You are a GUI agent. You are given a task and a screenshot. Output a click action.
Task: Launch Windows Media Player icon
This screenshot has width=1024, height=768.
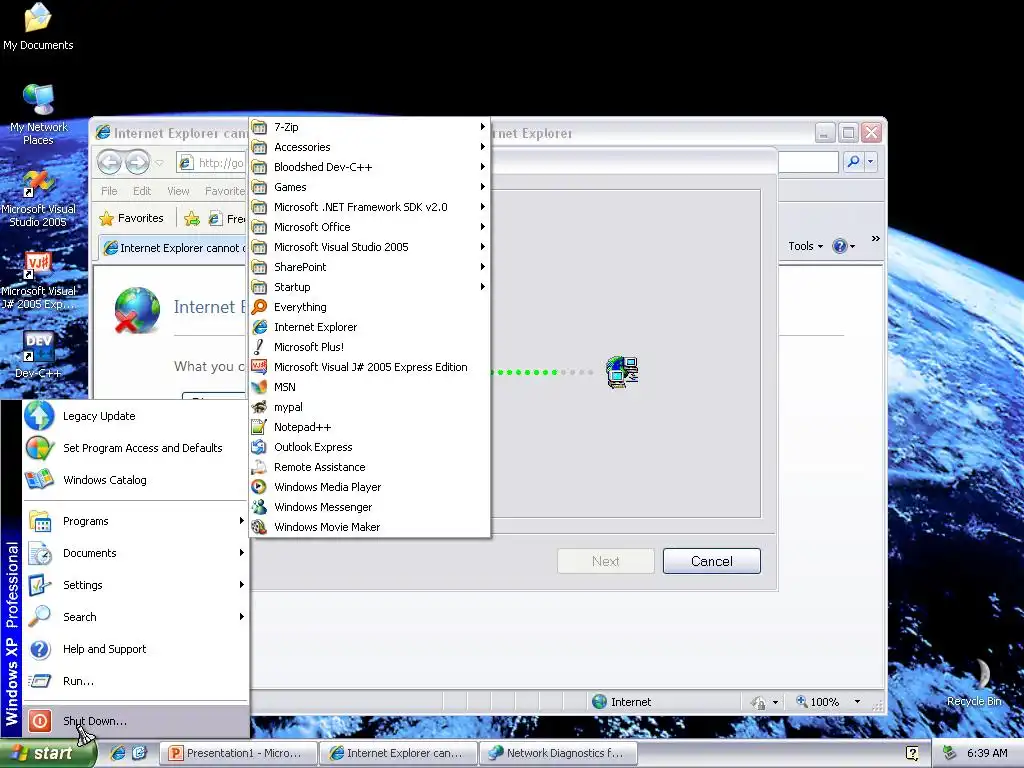[x=259, y=487]
